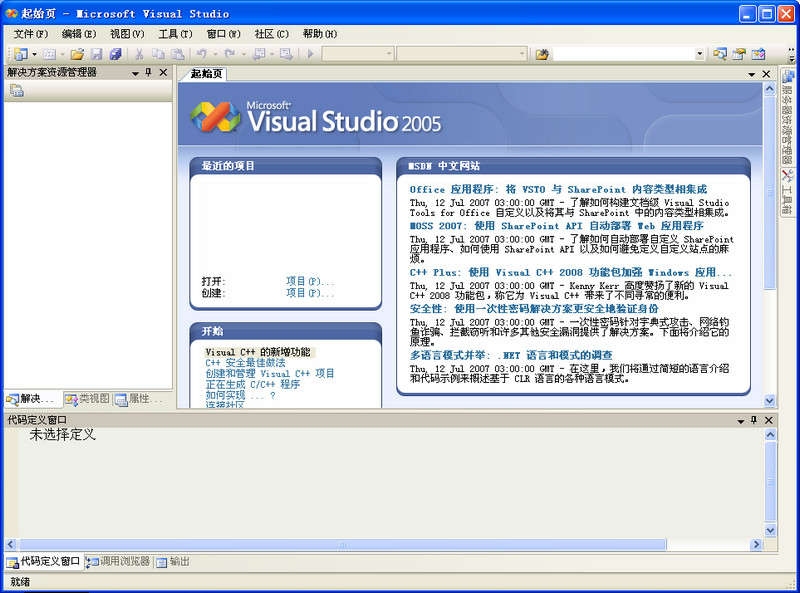The width and height of the screenshot is (800, 593).
Task: Open the 帮助(H) menu
Action: [319, 34]
